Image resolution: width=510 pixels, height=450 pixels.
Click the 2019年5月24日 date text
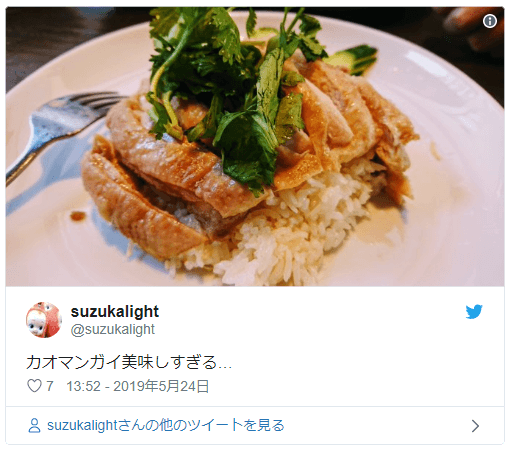161,386
